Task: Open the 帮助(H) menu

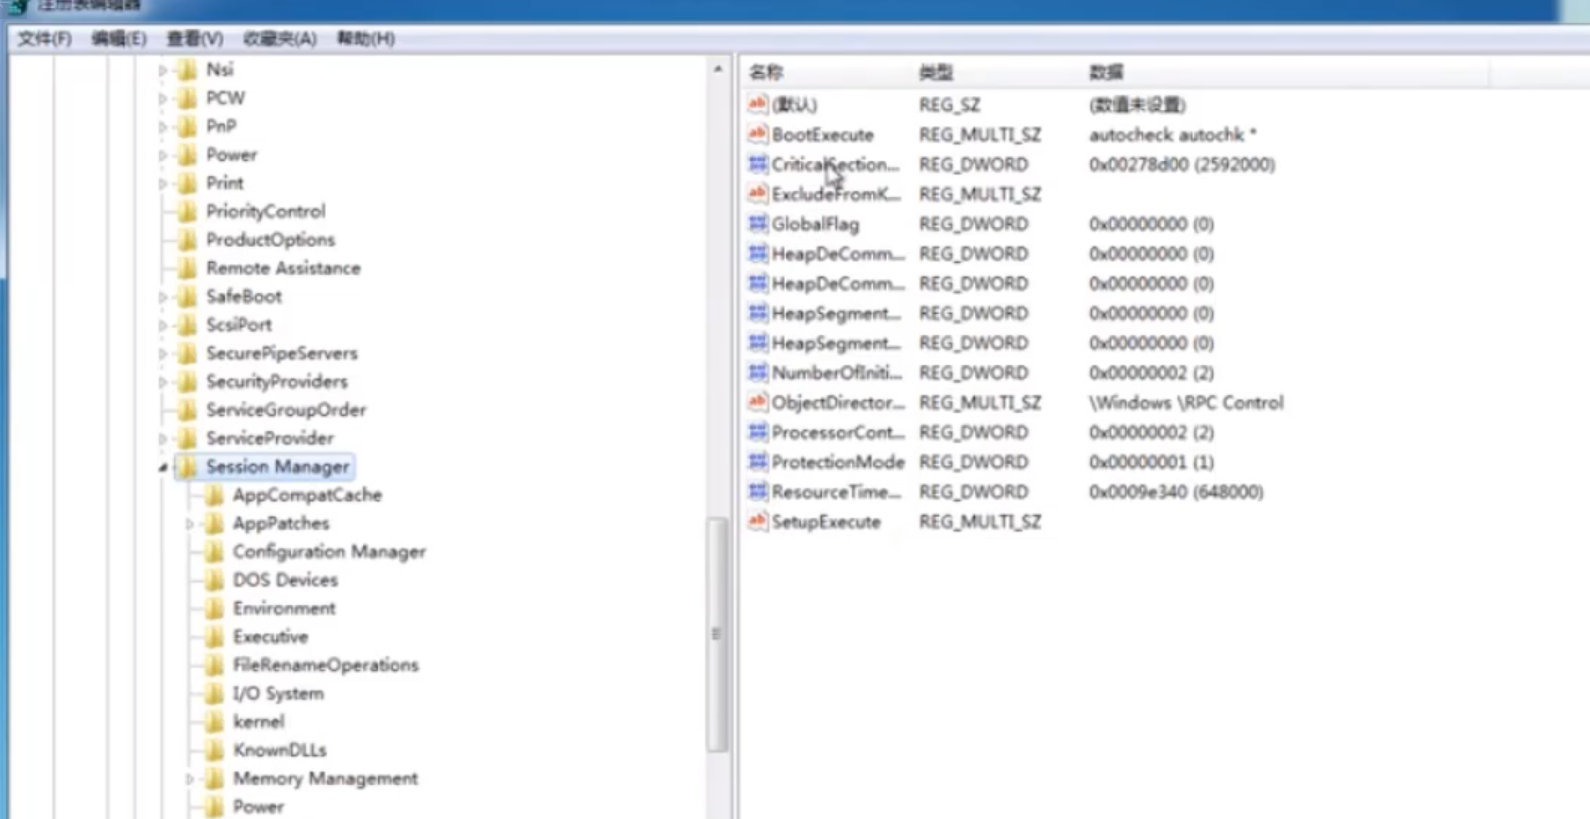Action: pos(365,38)
